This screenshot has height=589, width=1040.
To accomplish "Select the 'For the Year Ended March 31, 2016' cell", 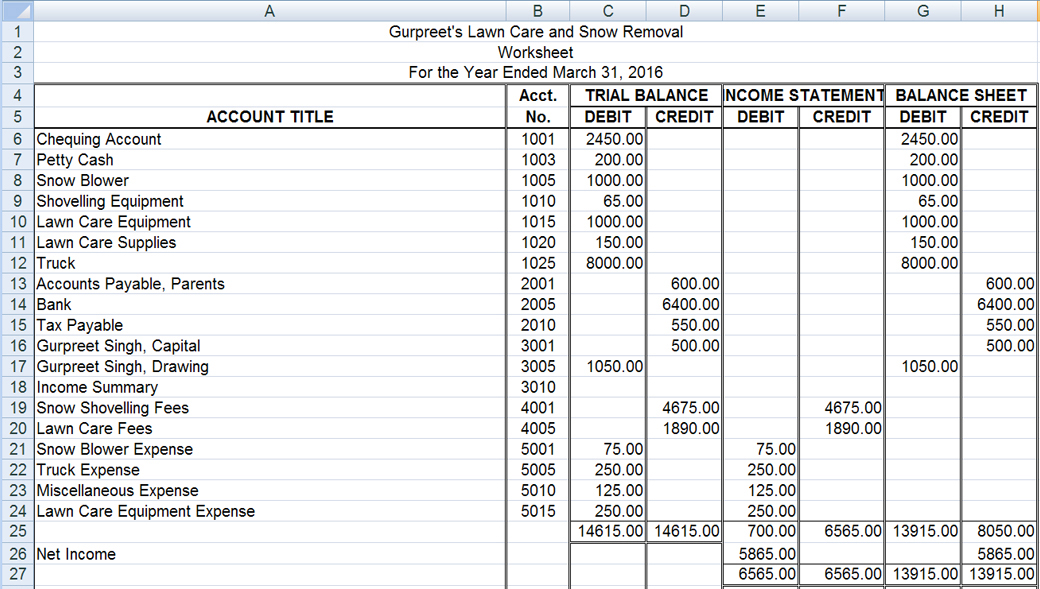I will (537, 72).
